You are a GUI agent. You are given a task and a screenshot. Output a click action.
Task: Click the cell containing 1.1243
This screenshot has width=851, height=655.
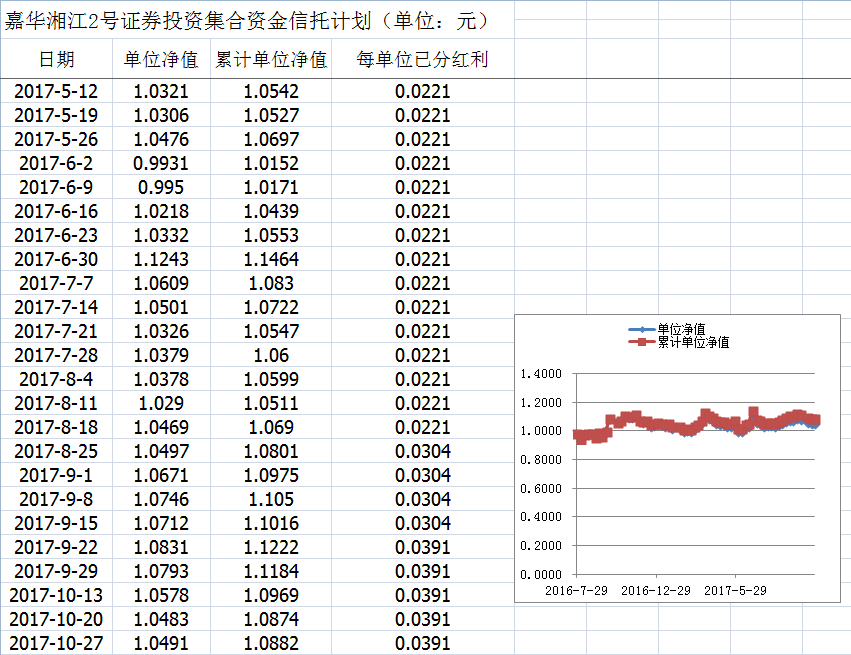(x=161, y=259)
